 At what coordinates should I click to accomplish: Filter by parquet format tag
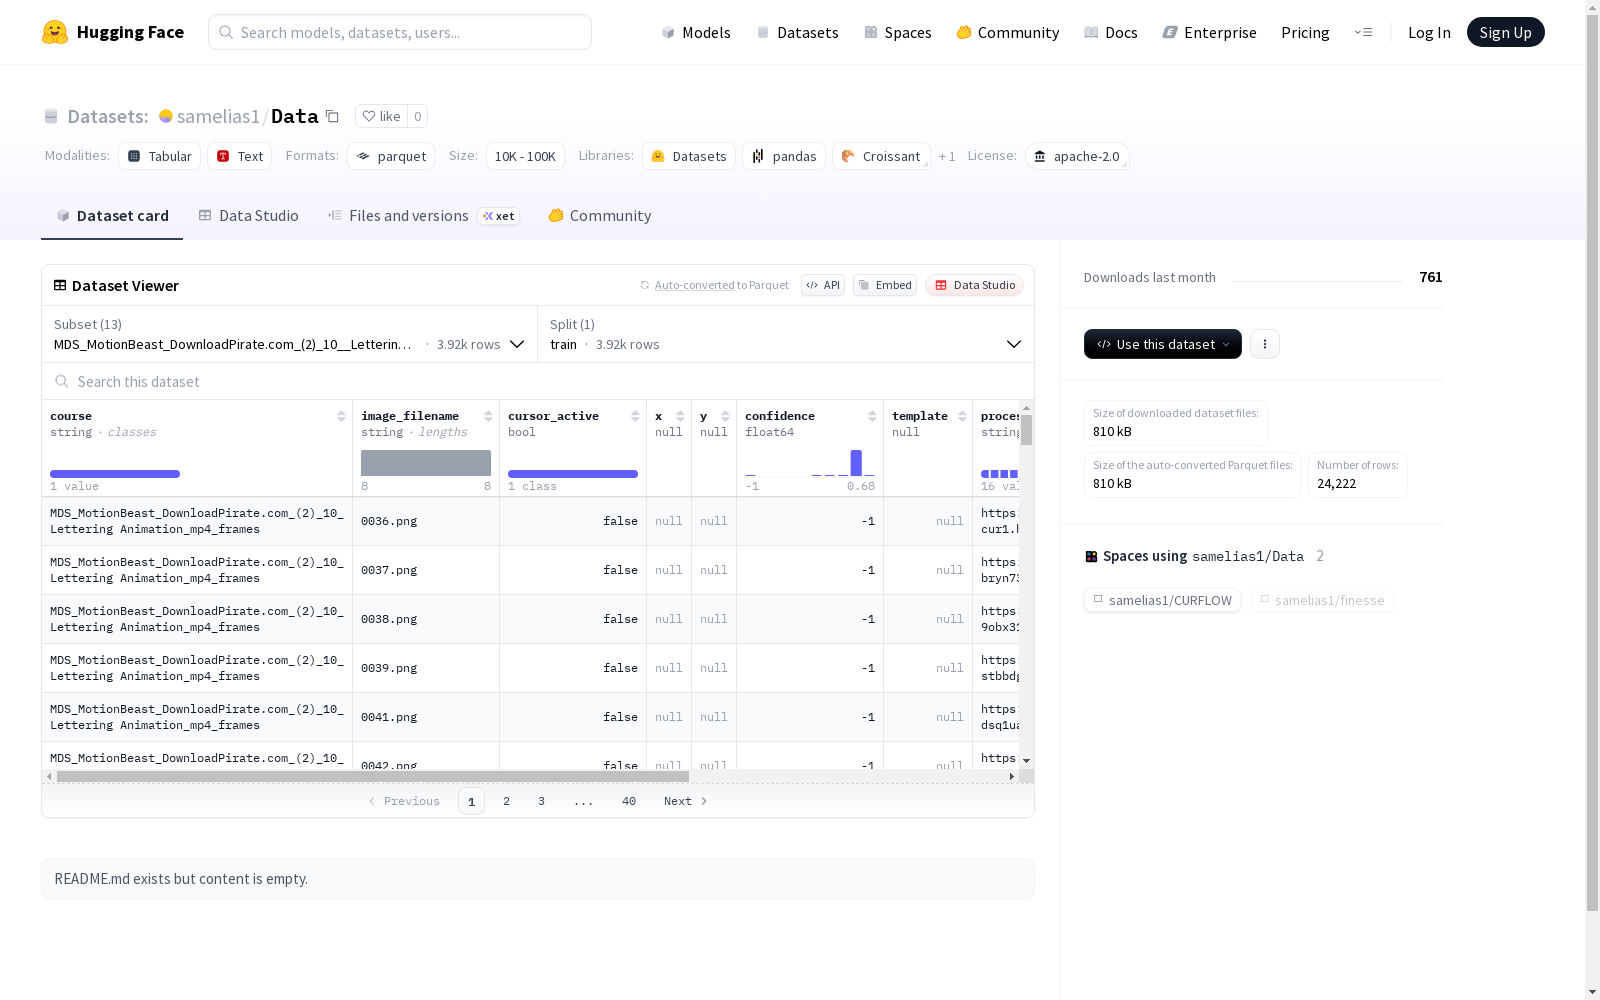391,156
